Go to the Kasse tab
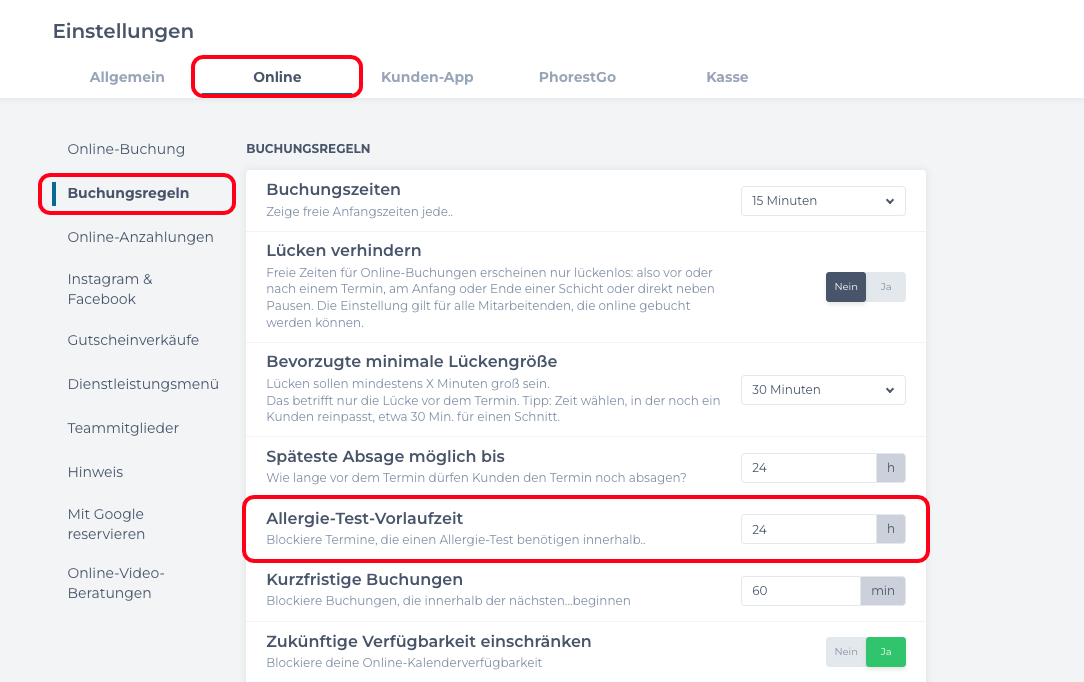1084x682 pixels. point(727,77)
